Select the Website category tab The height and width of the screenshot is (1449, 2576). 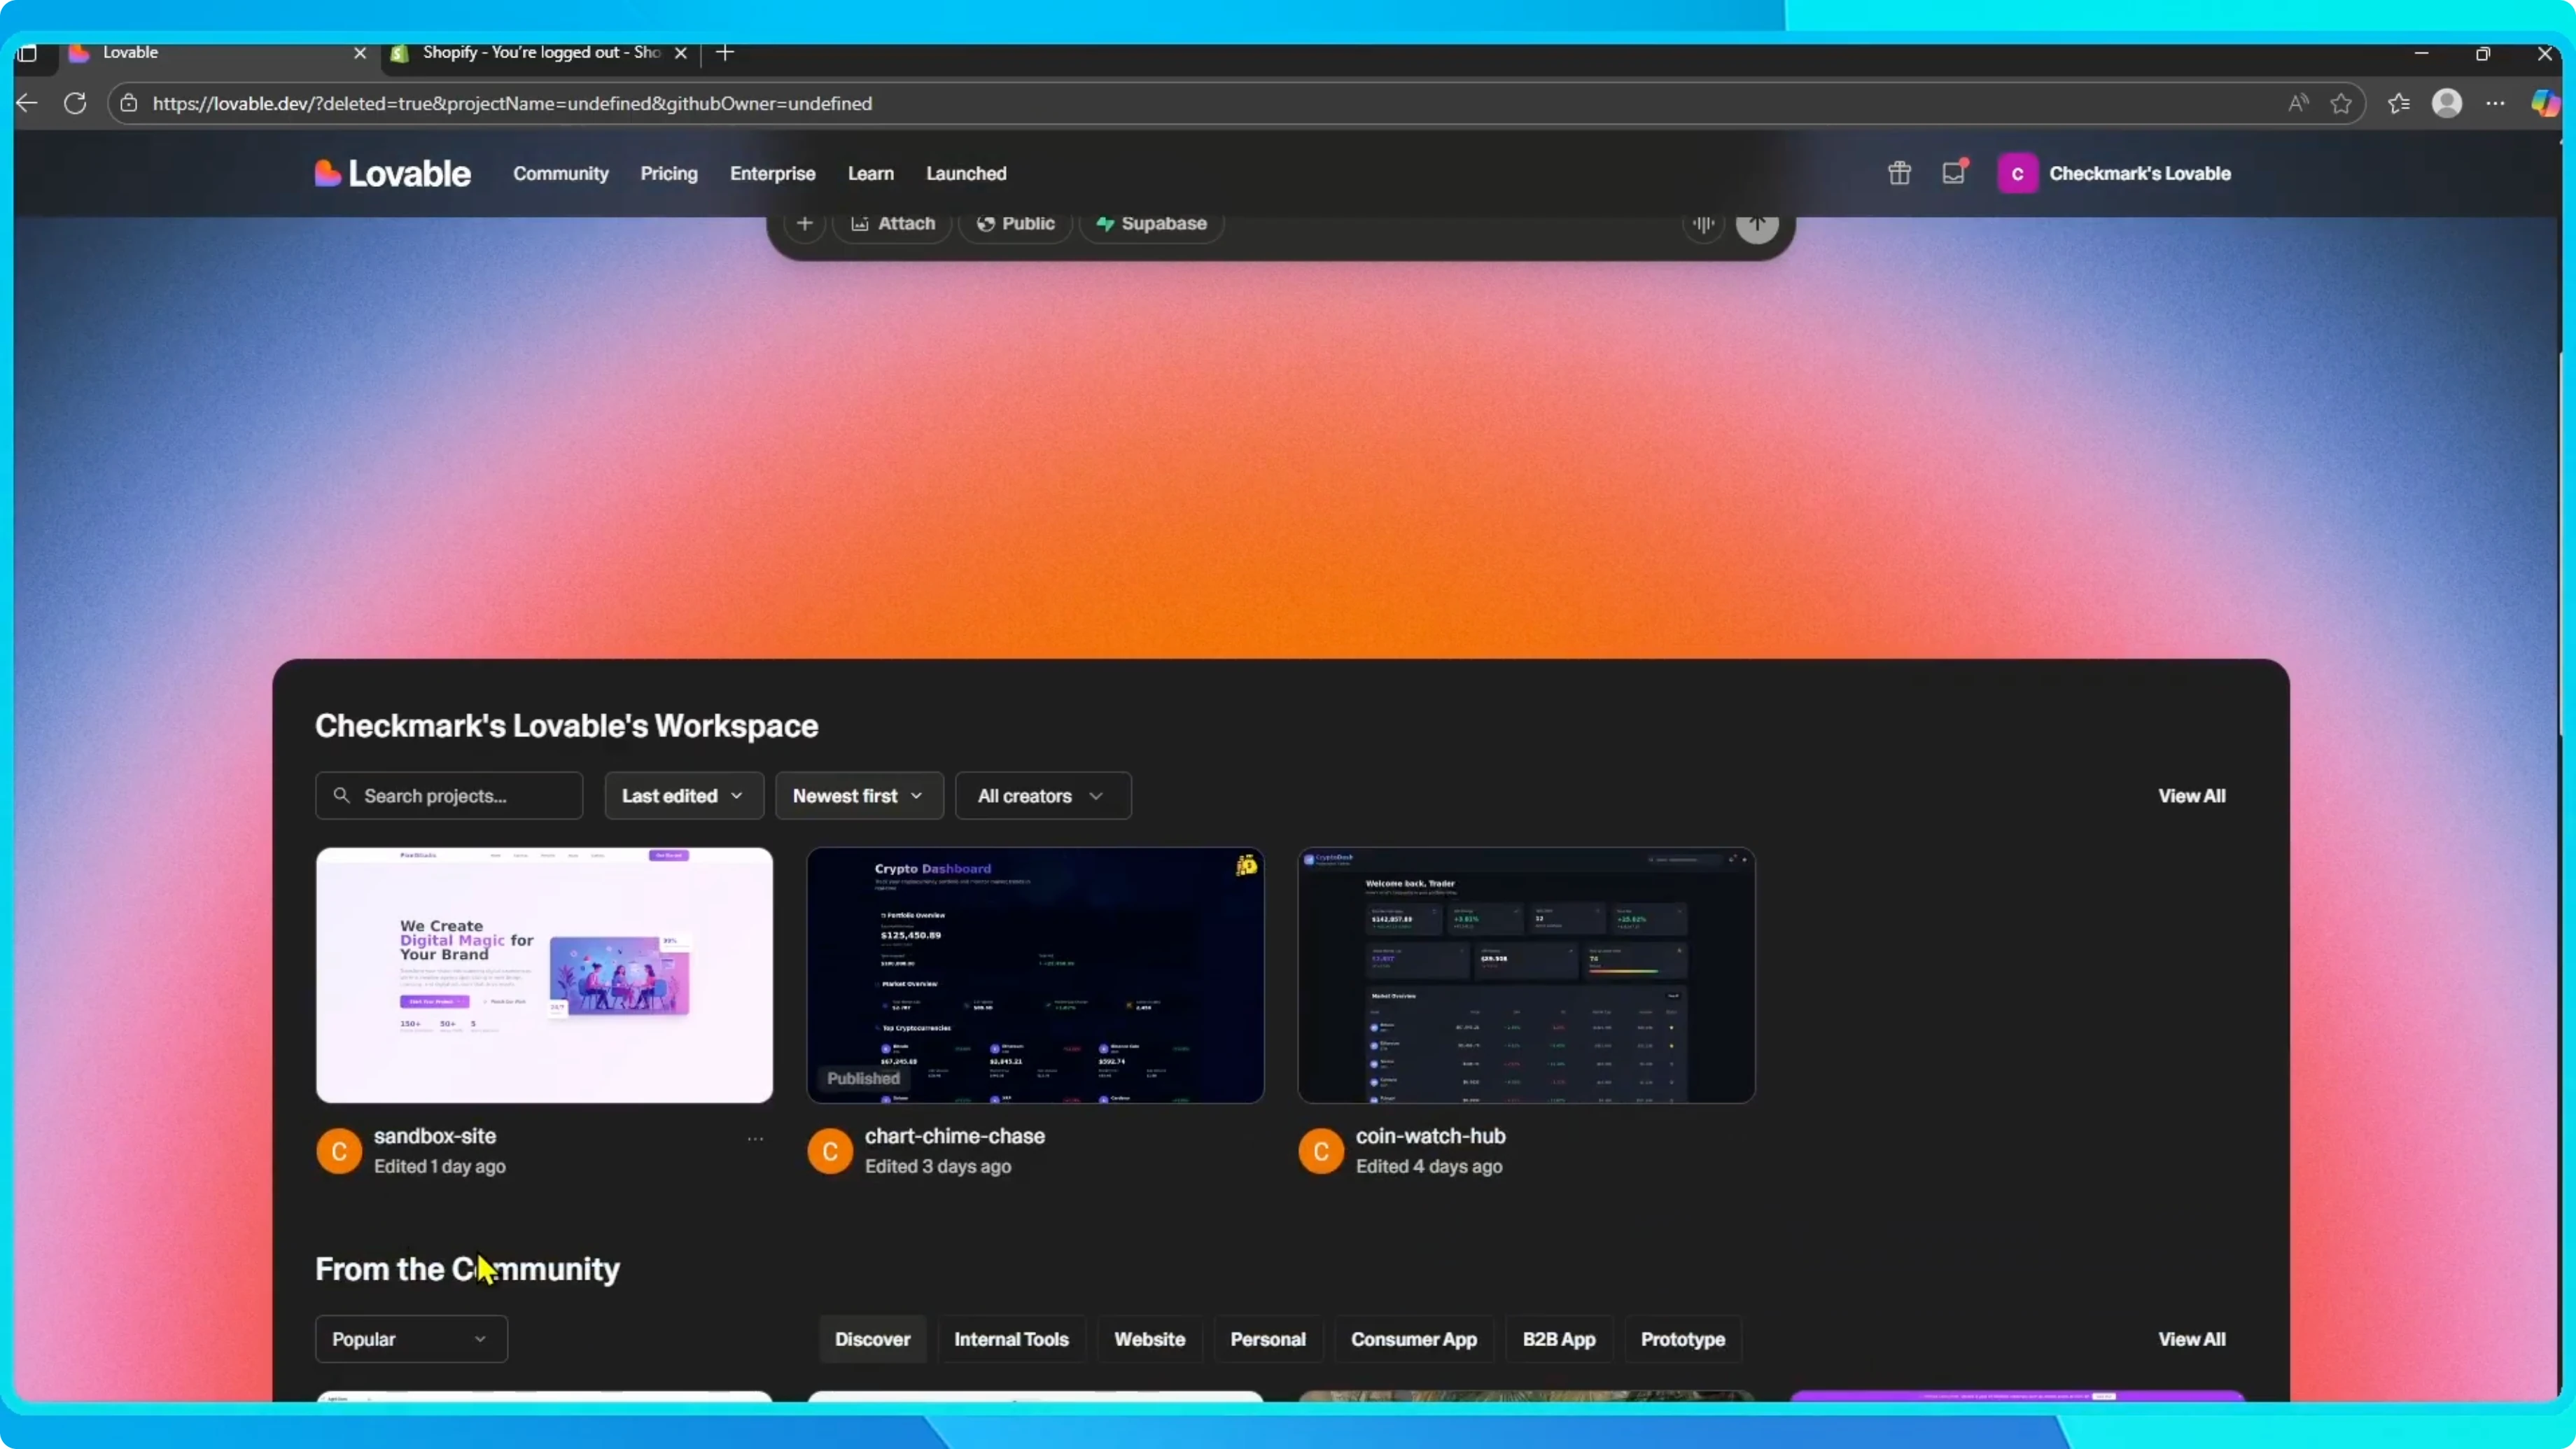pyautogui.click(x=1150, y=1339)
